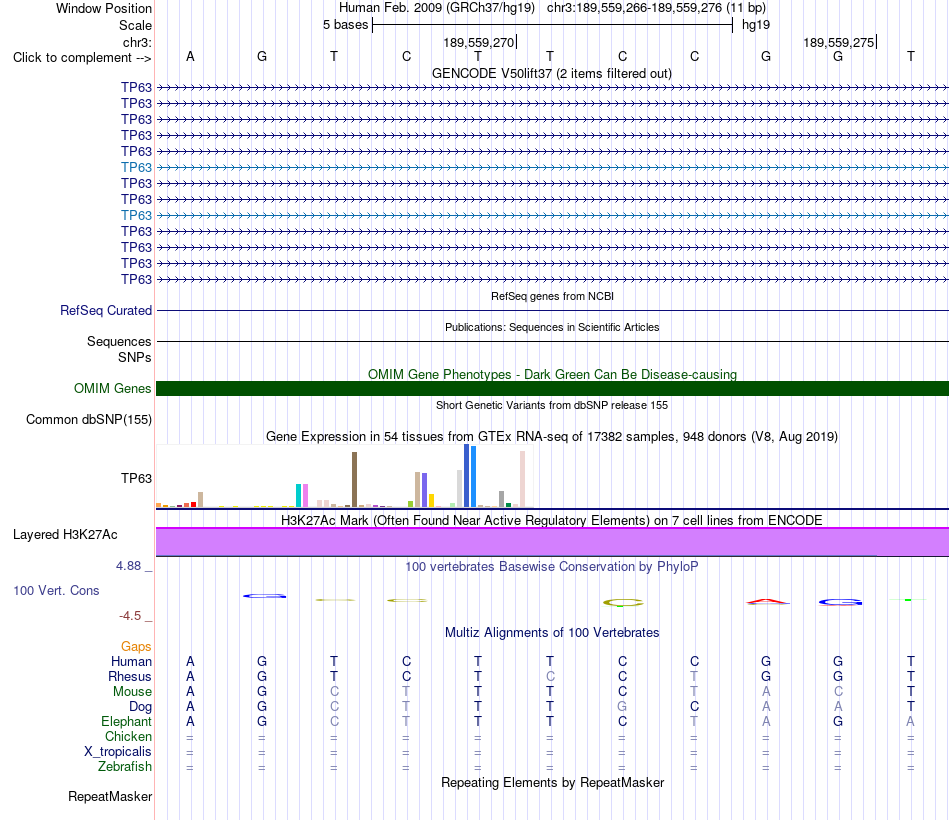The height and width of the screenshot is (820, 950).
Task: Select the Common dbSNP(155) track label
Action: (x=88, y=419)
